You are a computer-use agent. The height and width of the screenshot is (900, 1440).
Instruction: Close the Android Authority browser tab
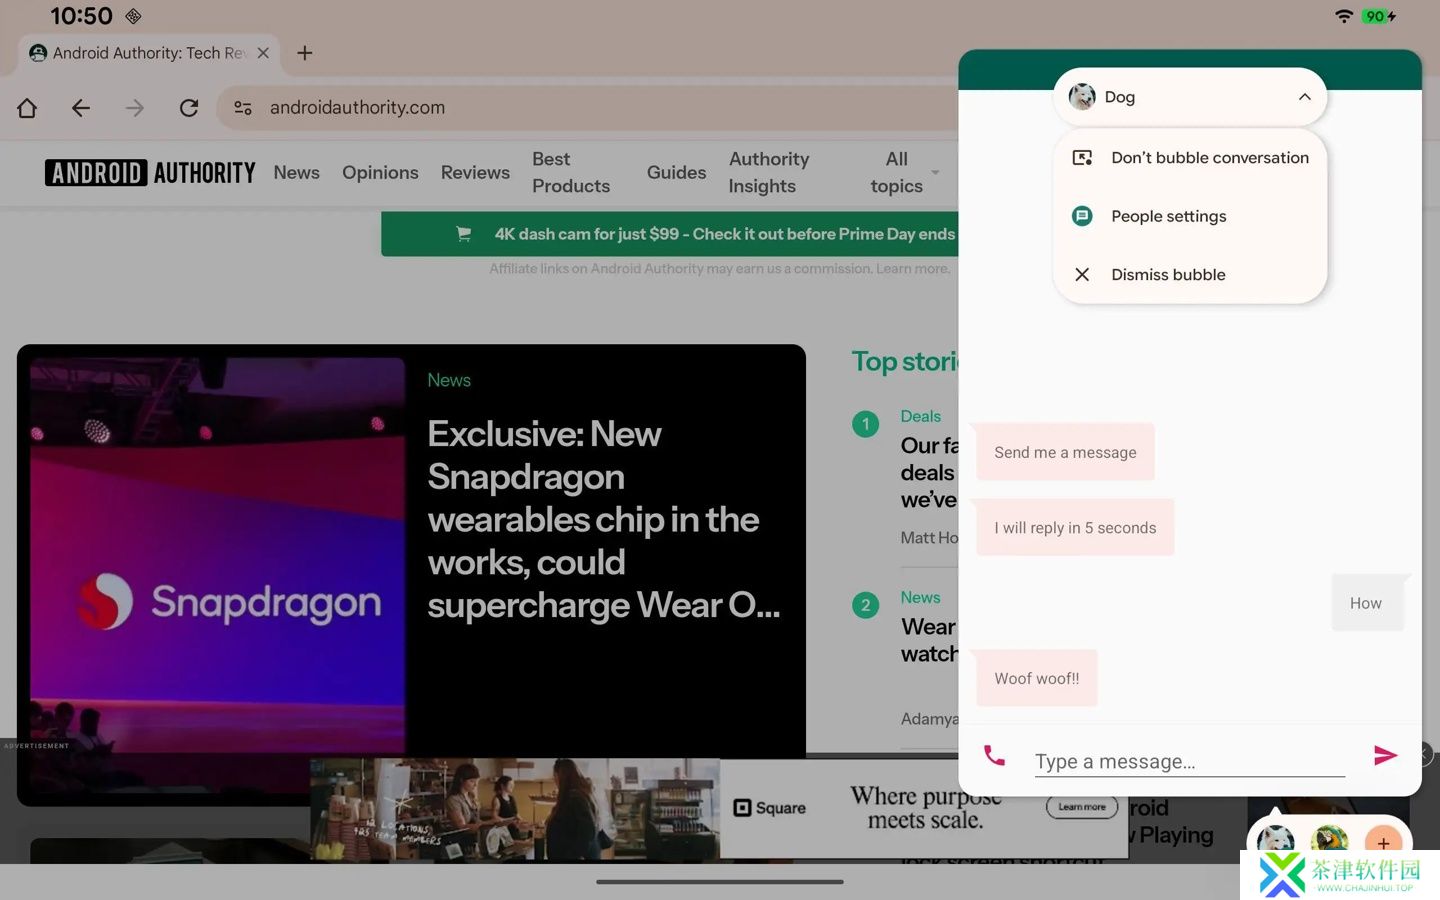pyautogui.click(x=263, y=53)
